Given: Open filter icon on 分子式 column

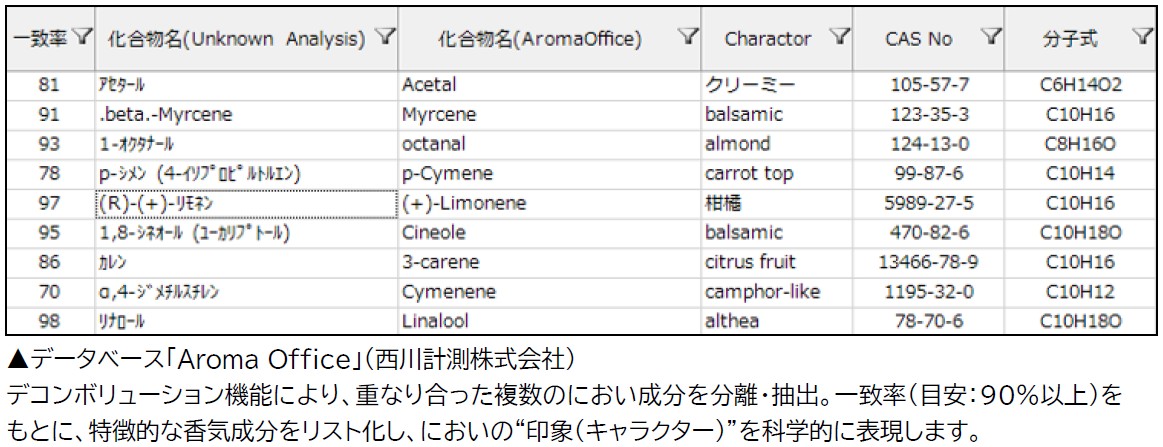Looking at the screenshot, I should (x=1144, y=36).
